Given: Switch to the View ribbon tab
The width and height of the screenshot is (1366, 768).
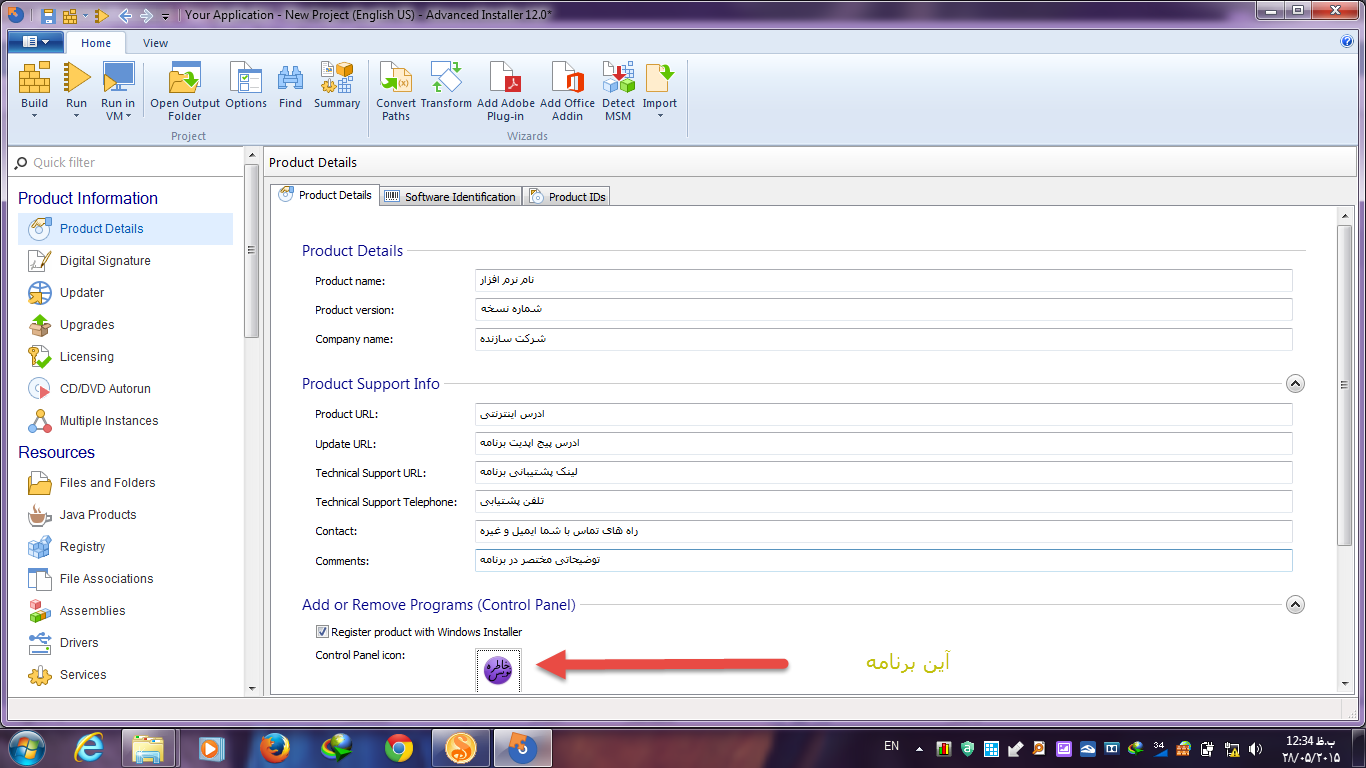Looking at the screenshot, I should click(155, 43).
